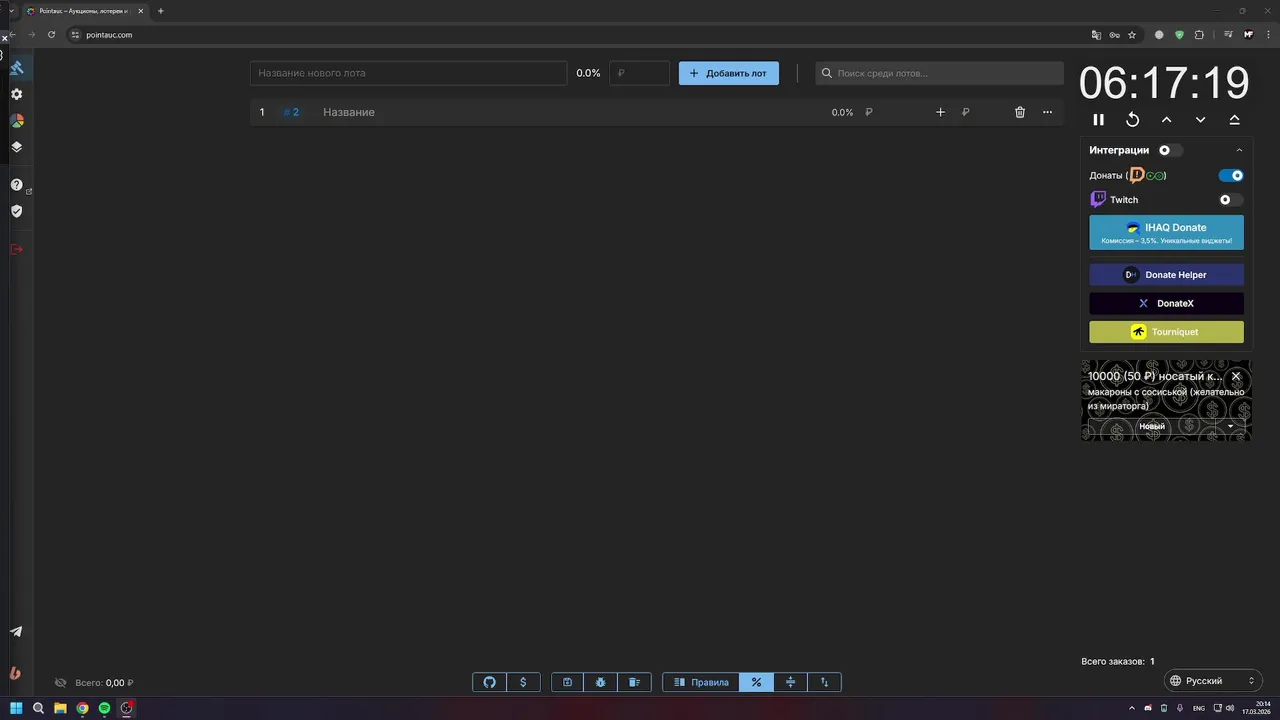Open a new browser tab
1280x720 pixels.
click(x=161, y=11)
